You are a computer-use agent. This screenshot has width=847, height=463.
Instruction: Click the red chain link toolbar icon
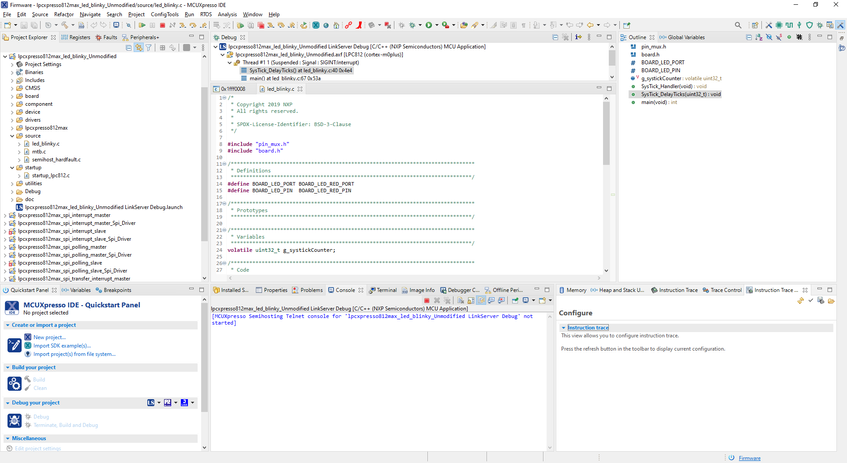pos(348,25)
